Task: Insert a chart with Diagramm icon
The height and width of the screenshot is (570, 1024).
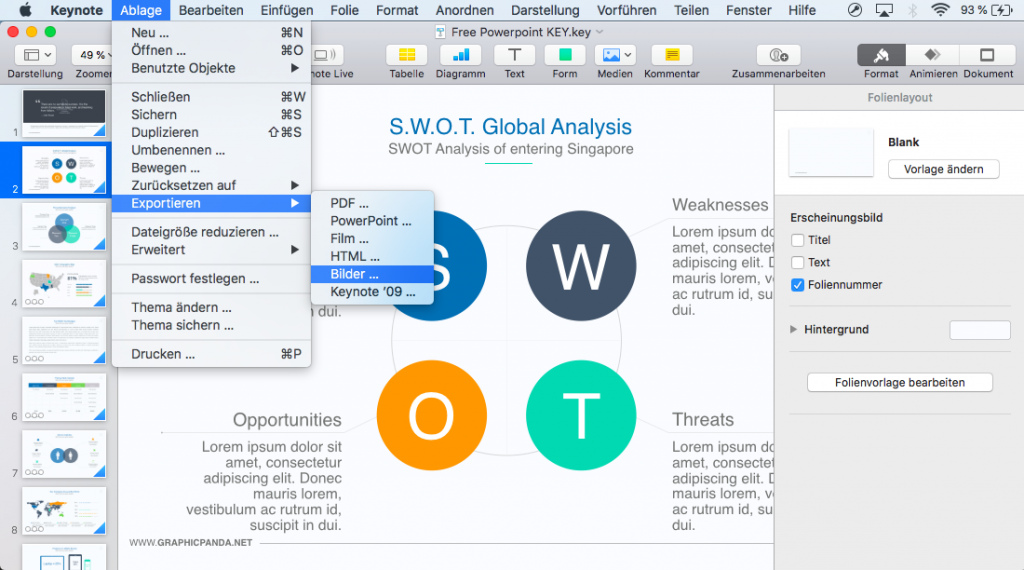Action: [x=460, y=55]
